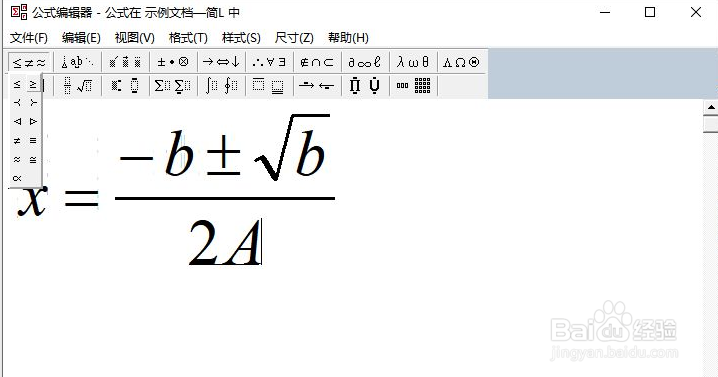Open the labeled arrow templates palette
Image resolution: width=718 pixels, height=377 pixels.
click(x=316, y=86)
